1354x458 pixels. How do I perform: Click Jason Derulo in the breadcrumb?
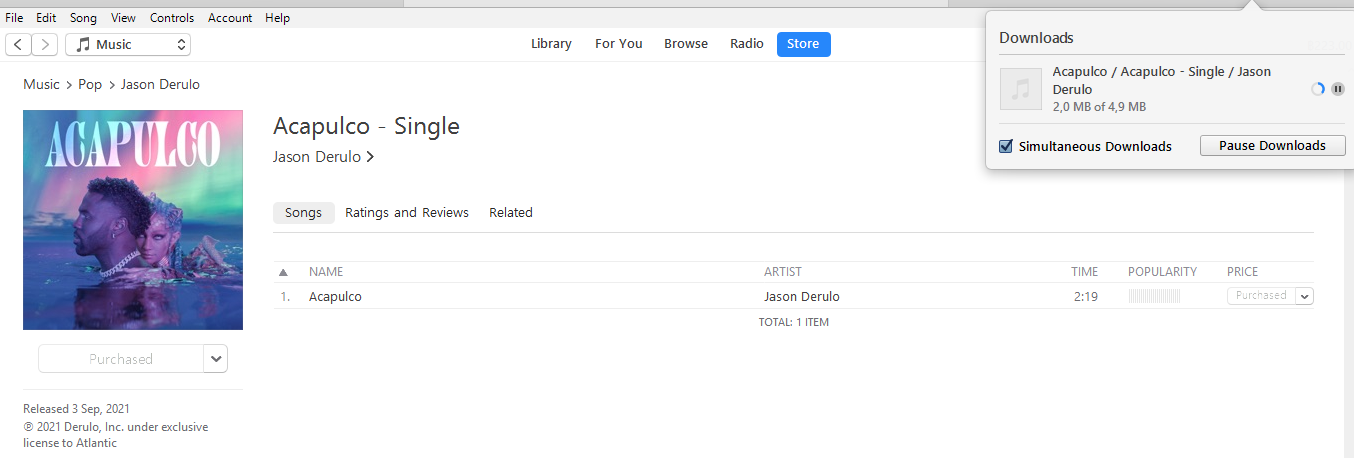click(x=160, y=85)
